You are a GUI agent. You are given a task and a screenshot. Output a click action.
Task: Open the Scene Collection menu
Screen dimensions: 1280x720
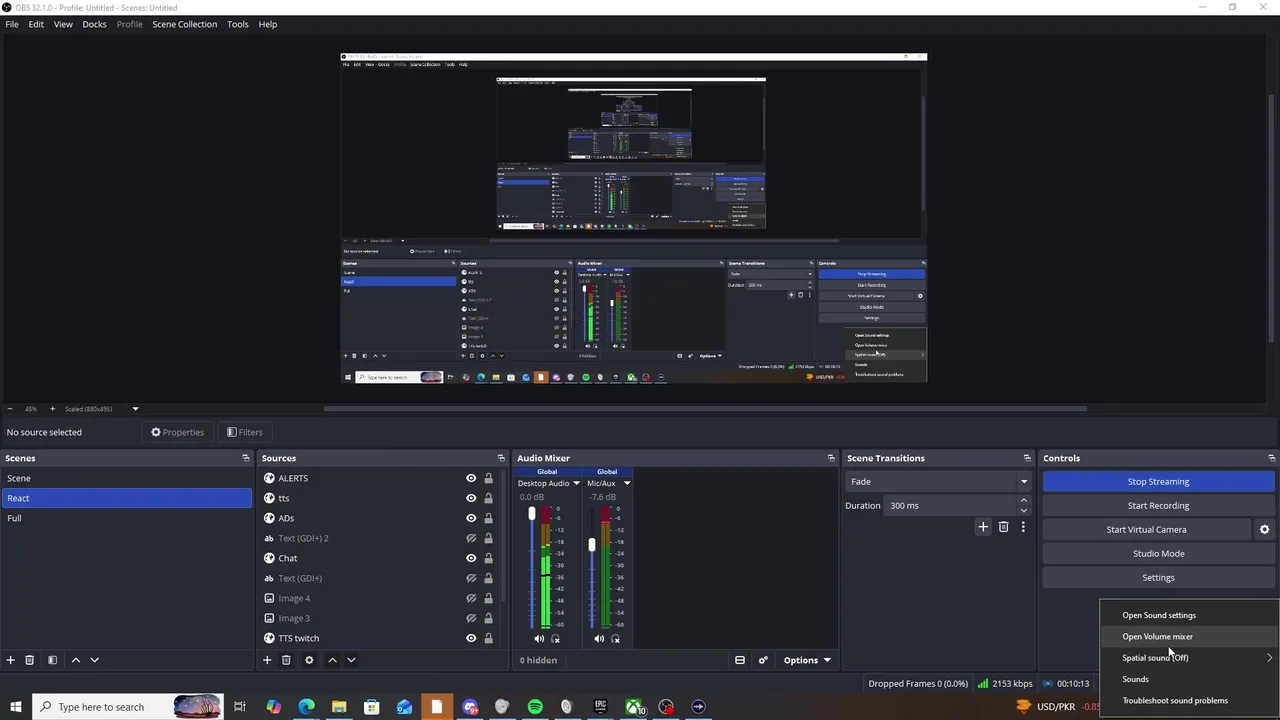point(185,24)
